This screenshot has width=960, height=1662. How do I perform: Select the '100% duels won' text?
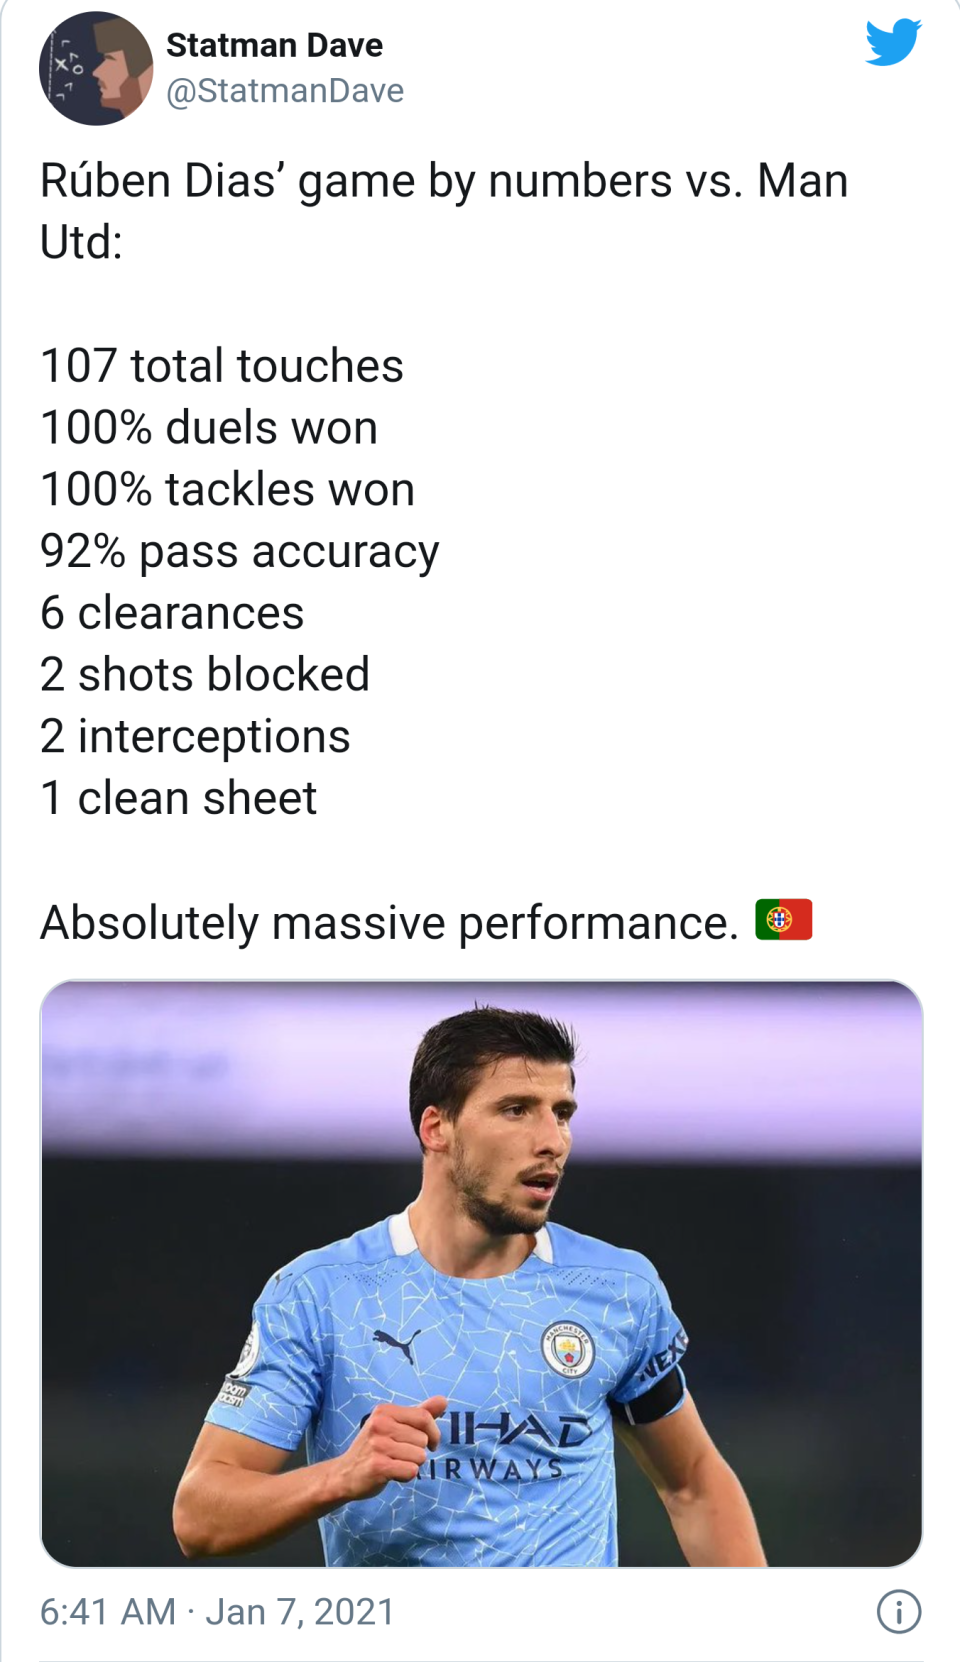pyautogui.click(x=209, y=428)
